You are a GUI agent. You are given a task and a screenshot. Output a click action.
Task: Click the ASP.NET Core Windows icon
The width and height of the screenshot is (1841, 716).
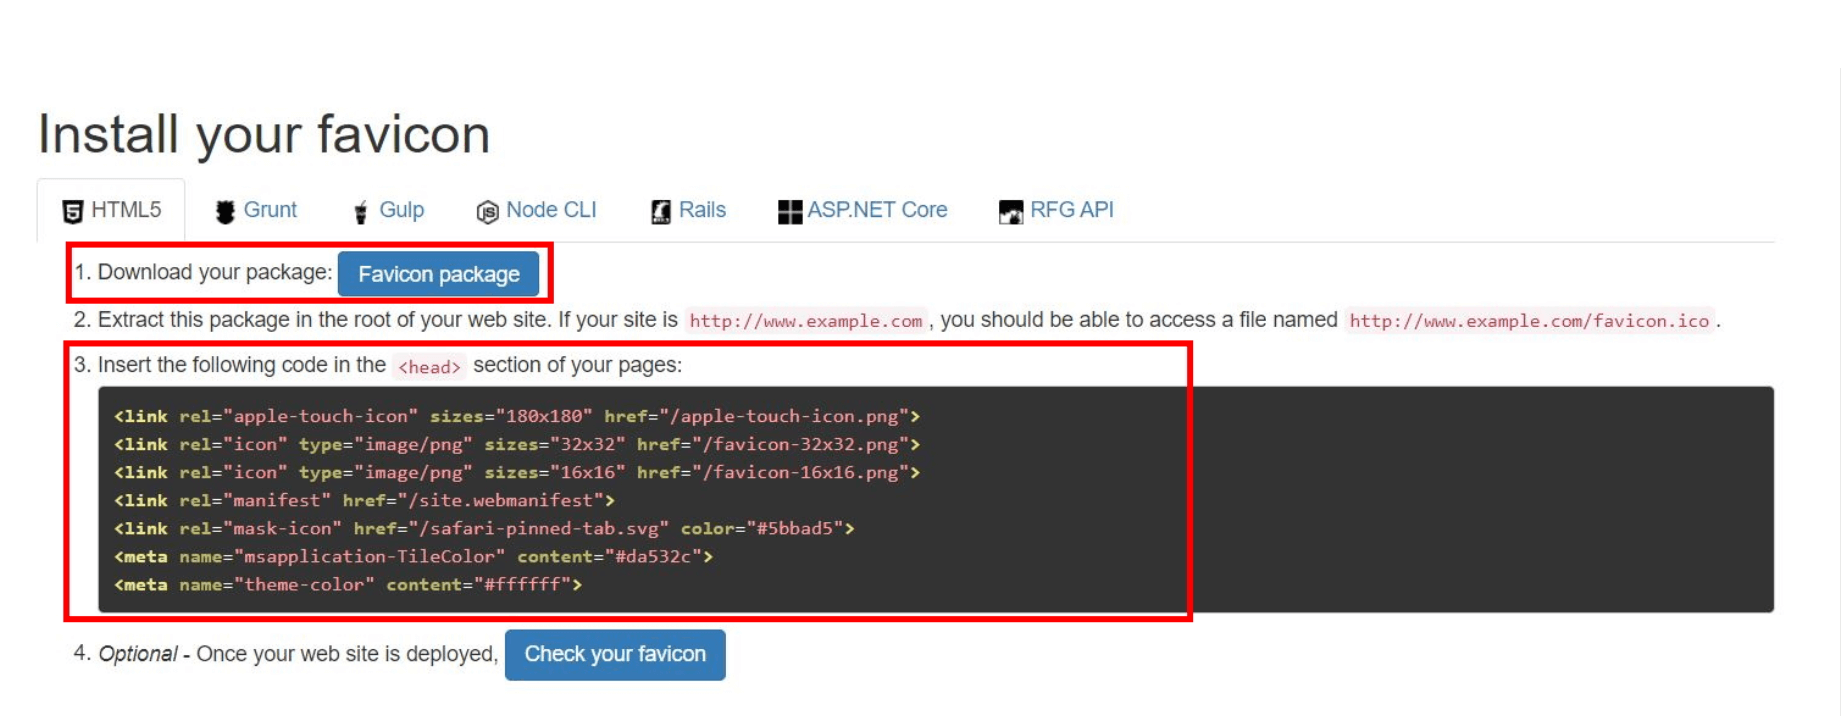coord(790,211)
